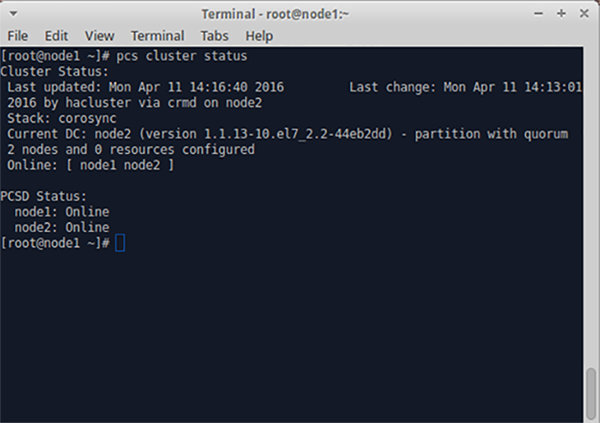This screenshot has width=600, height=423.
Task: Close the terminal window
Action: 584,14
